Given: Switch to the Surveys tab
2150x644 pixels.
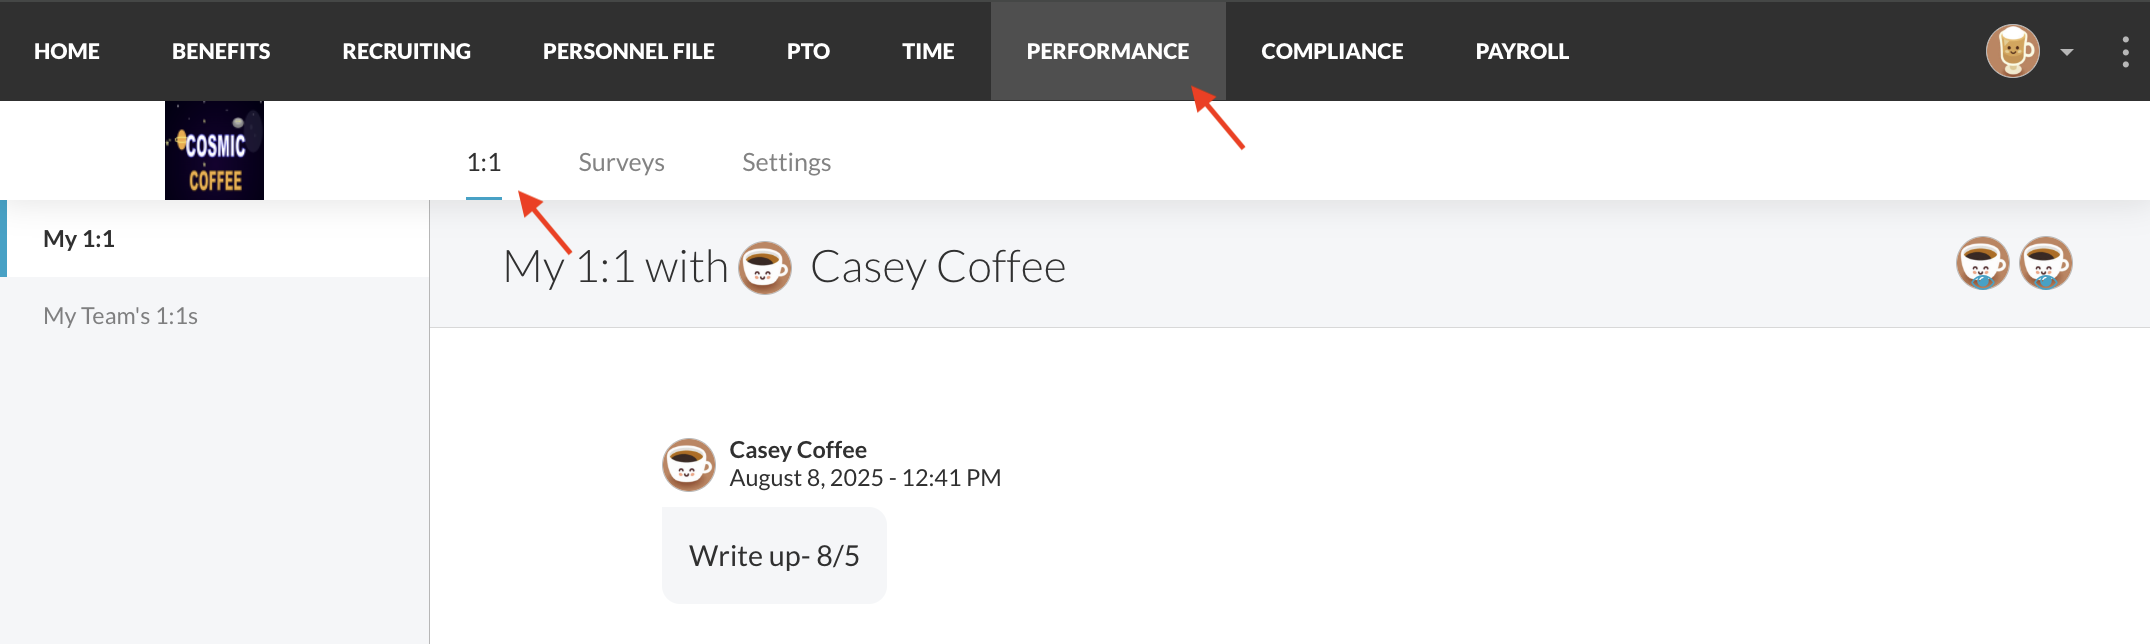Looking at the screenshot, I should (621, 162).
